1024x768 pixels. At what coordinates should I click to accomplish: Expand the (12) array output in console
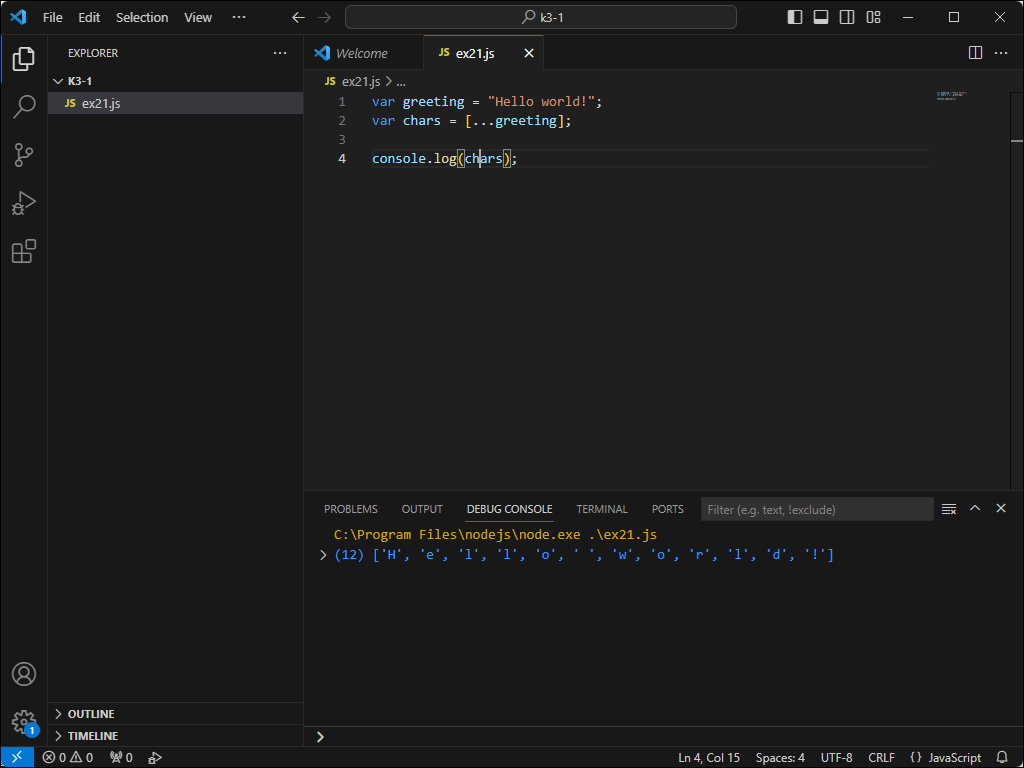[x=323, y=555]
